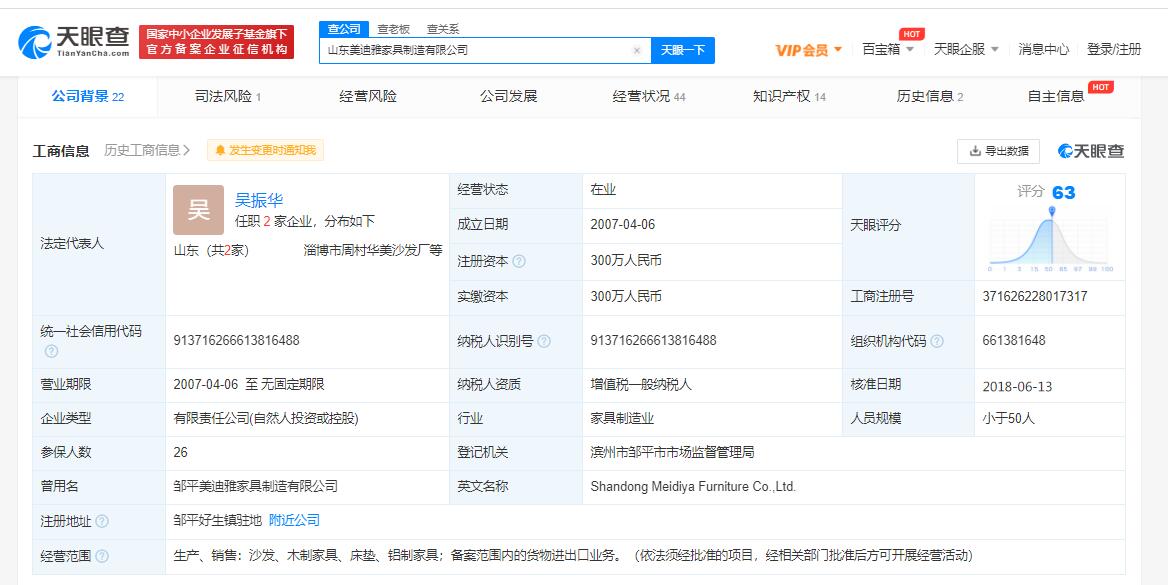Viewport: 1168px width, 585px height.
Task: Click the 吴 avatar thumbnail
Action: pyautogui.click(x=198, y=210)
